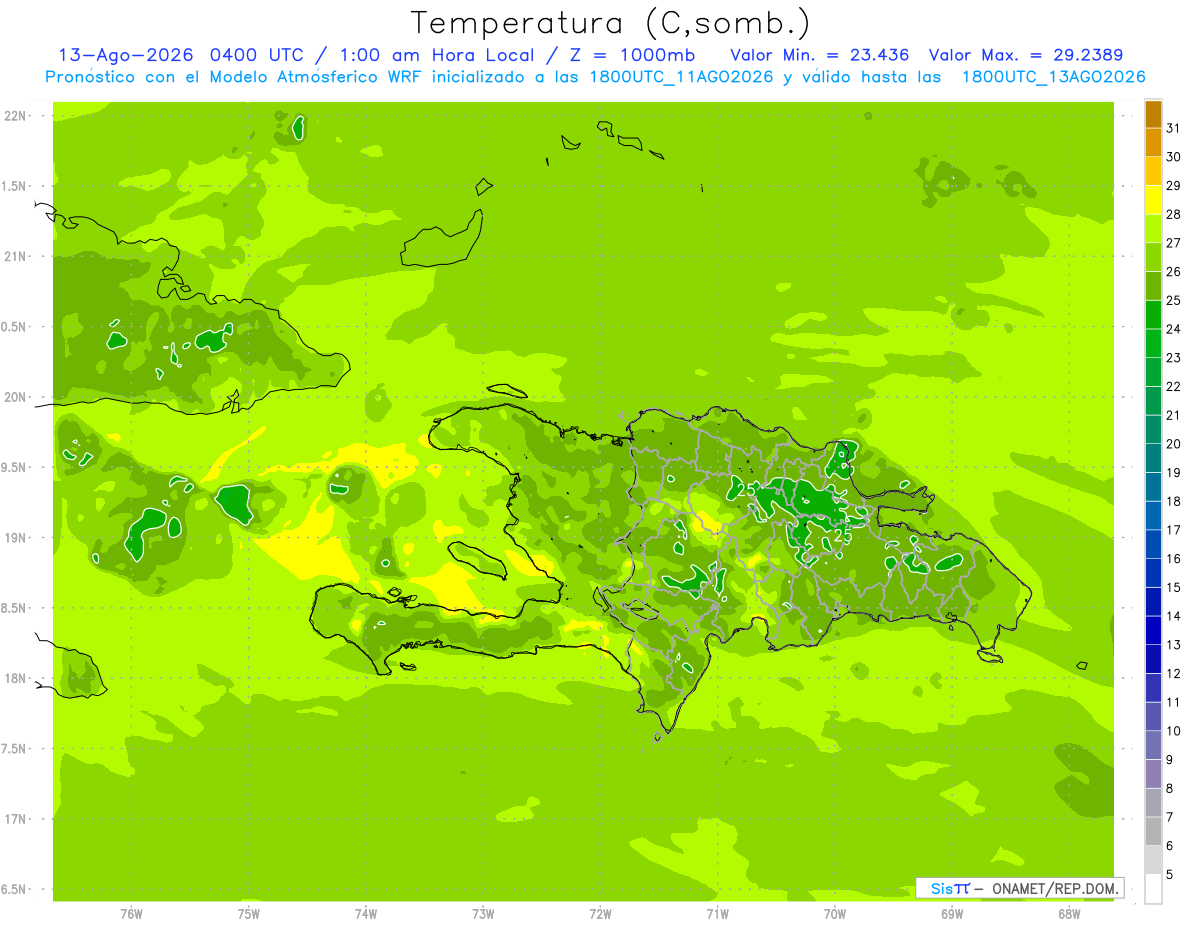The image size is (1200, 927).
Task: Click the 68W longitude axis label
Action: 1069,913
